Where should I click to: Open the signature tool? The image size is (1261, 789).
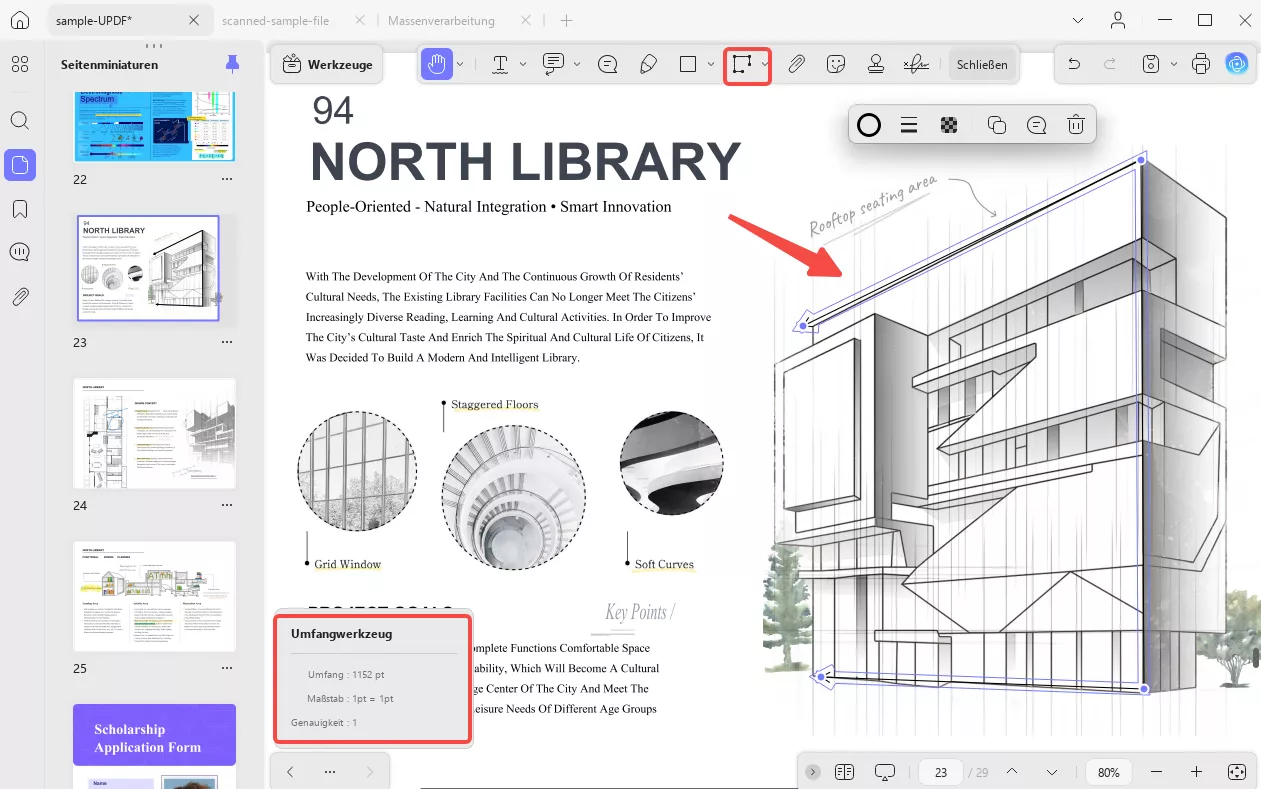click(915, 64)
